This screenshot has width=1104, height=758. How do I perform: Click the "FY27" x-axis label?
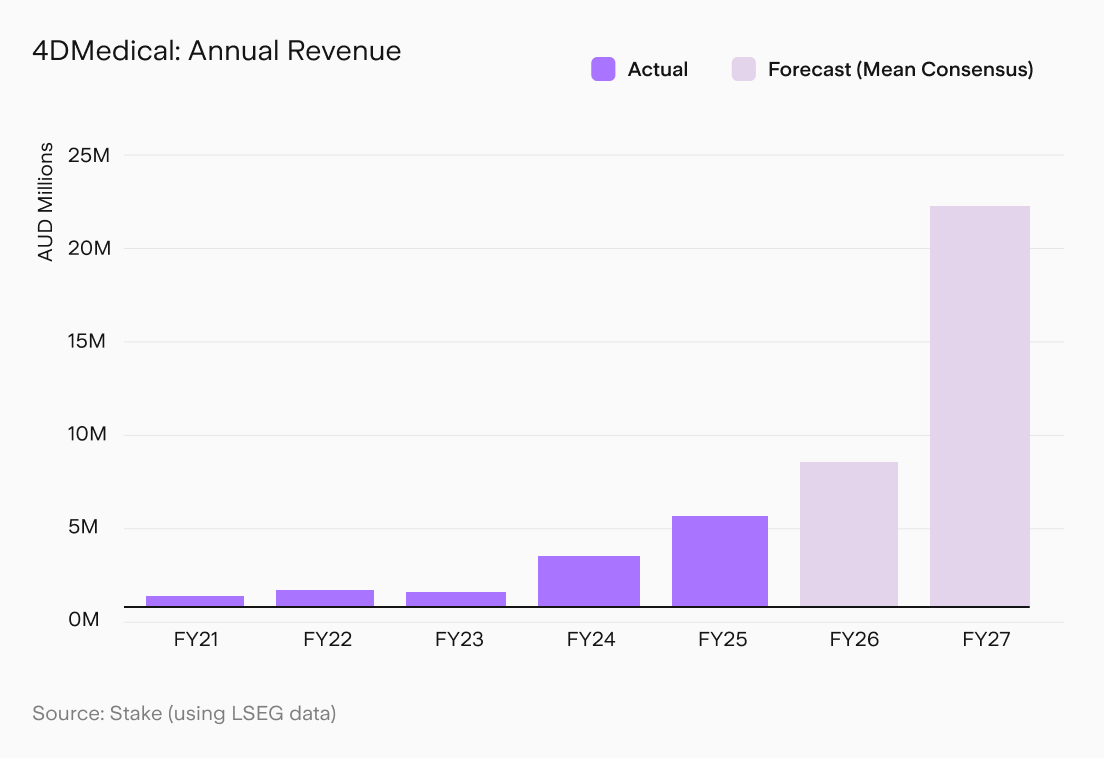986,640
